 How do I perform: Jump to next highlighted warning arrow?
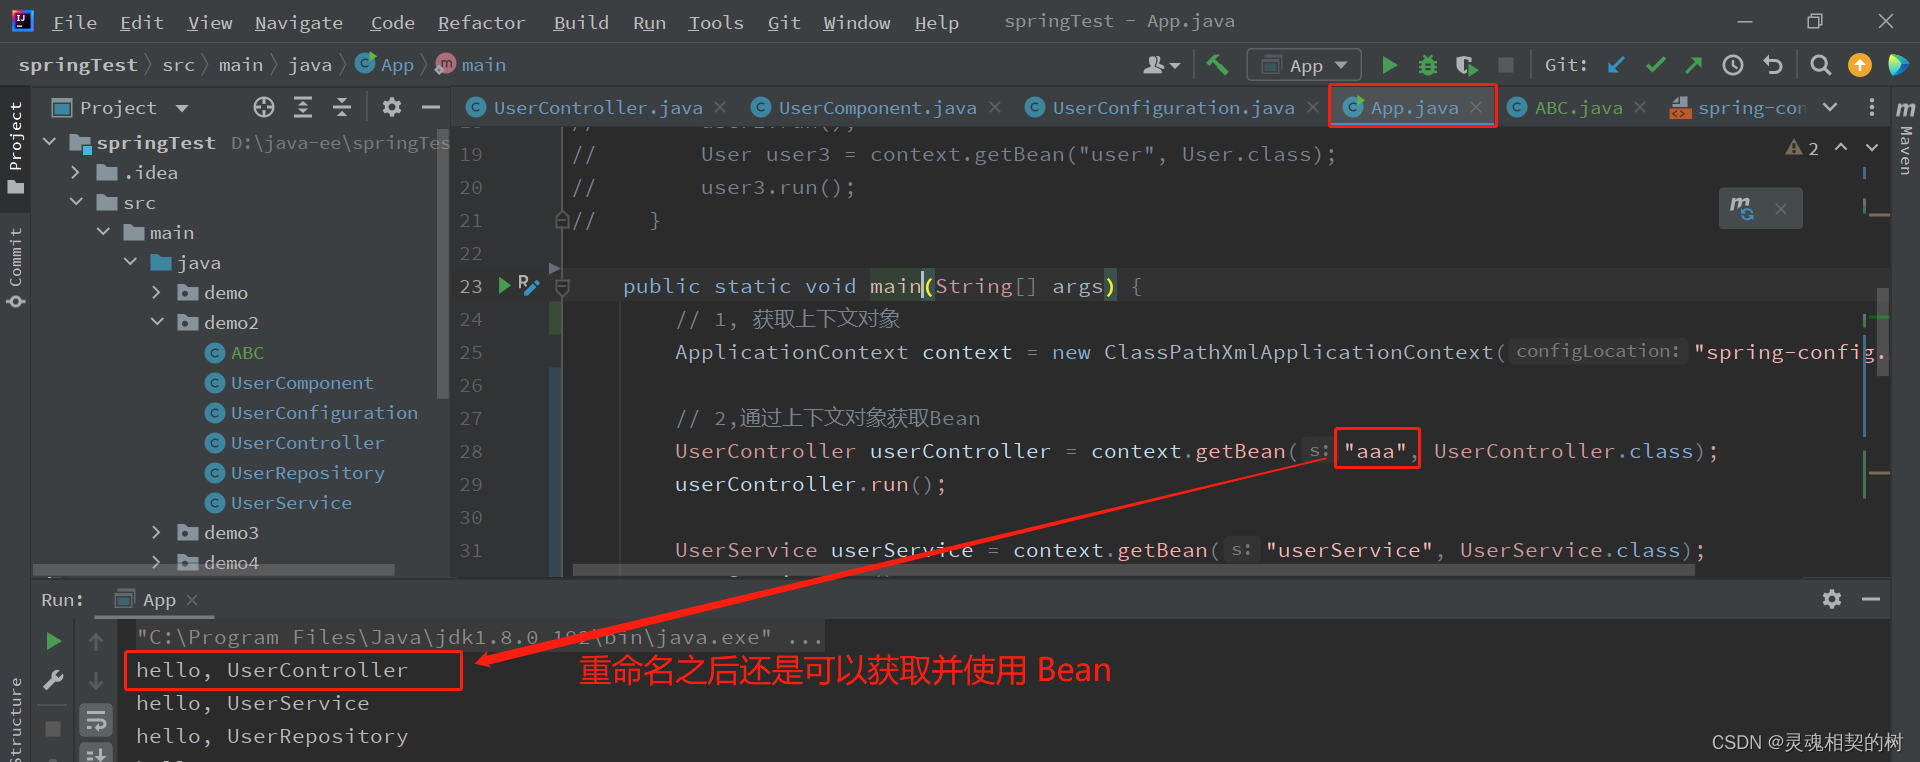pyautogui.click(x=1872, y=147)
